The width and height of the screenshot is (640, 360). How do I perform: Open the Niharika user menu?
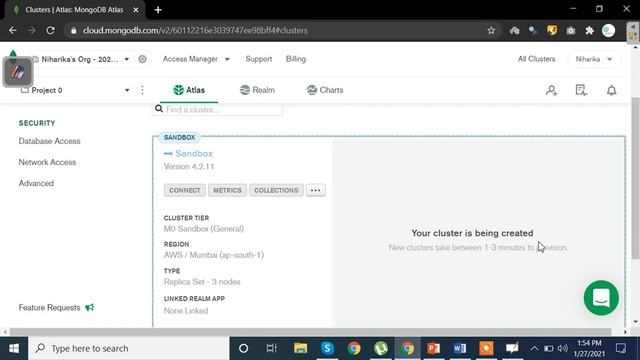[594, 59]
